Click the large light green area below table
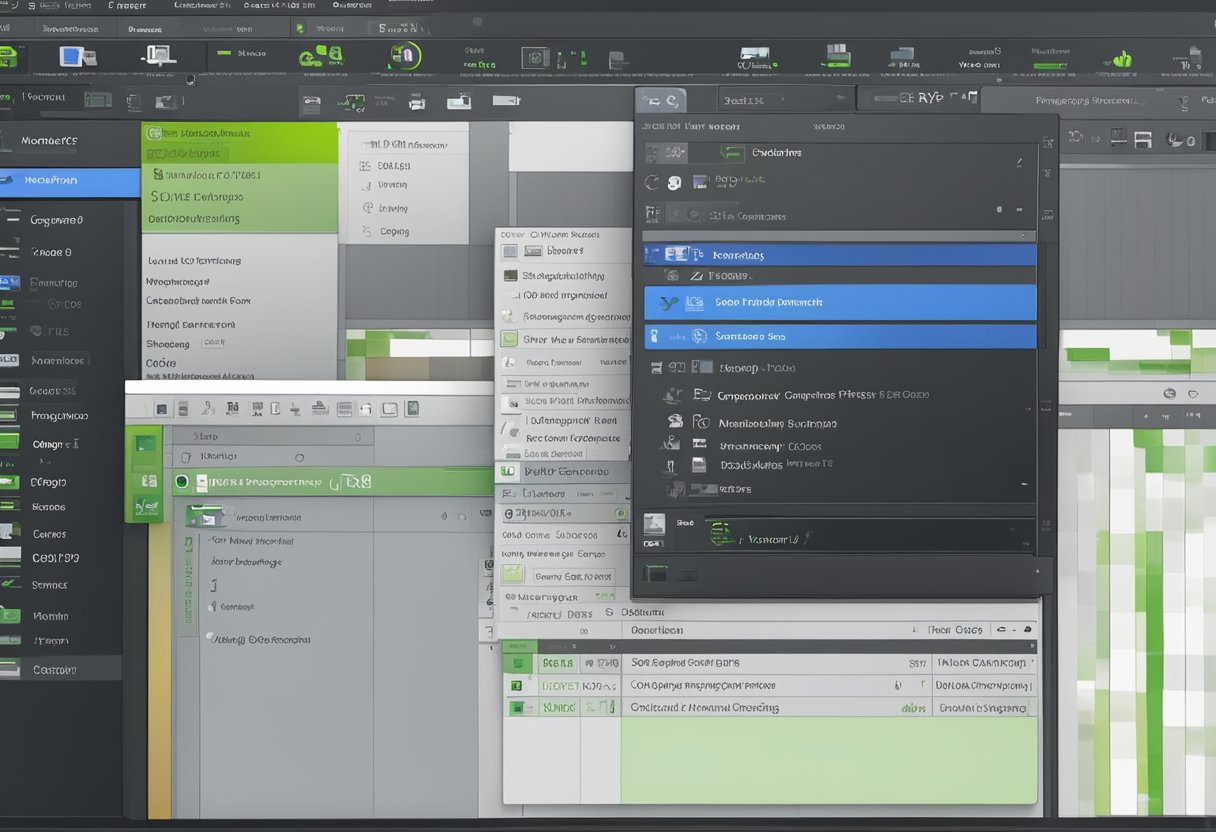 coord(828,760)
